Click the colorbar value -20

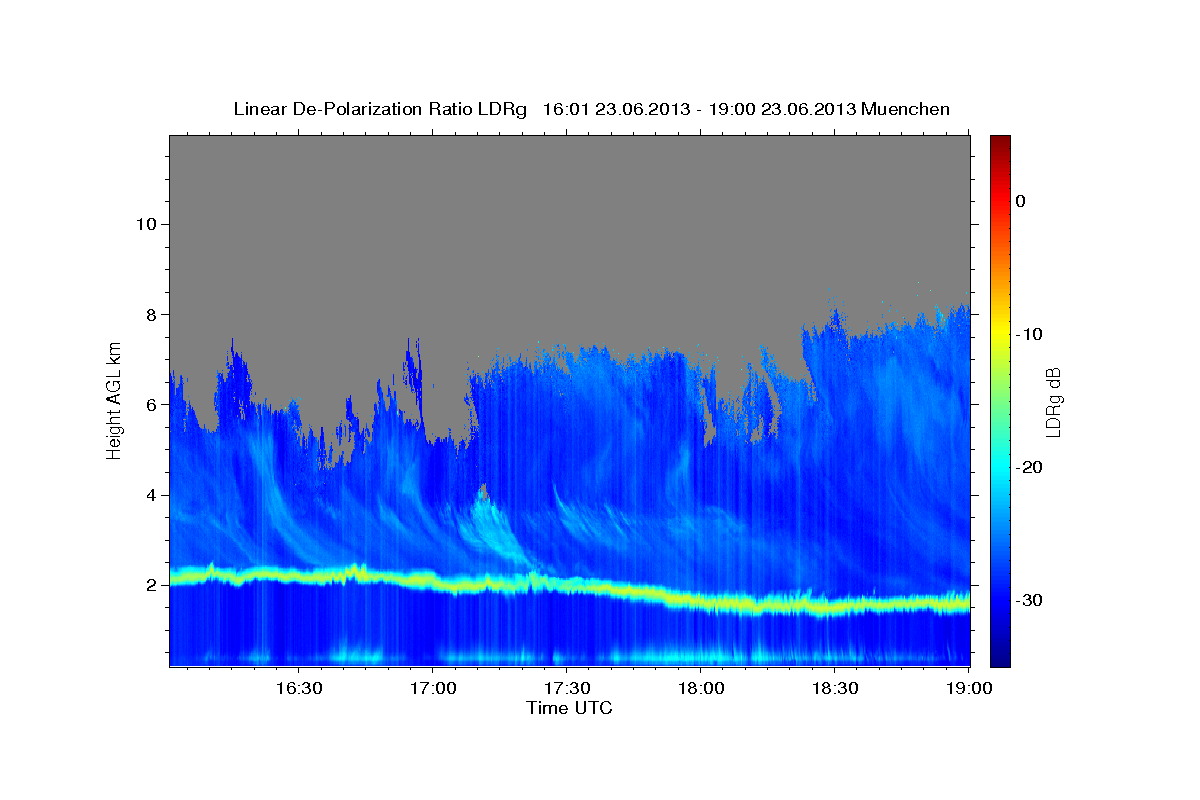click(1029, 467)
